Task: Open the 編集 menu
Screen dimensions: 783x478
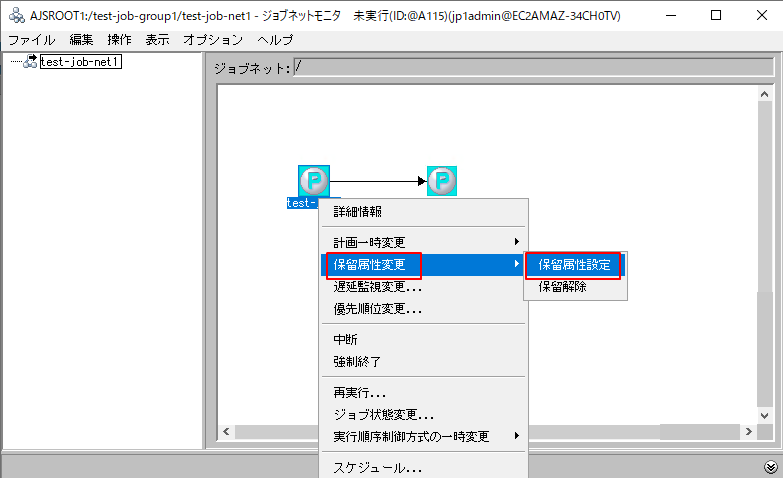Action: point(81,40)
